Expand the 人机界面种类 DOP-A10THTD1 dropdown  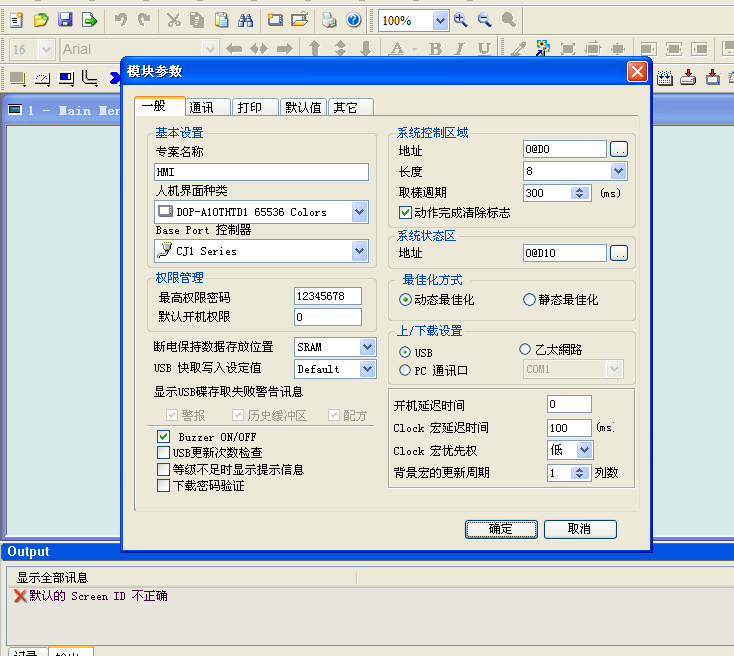[360, 212]
